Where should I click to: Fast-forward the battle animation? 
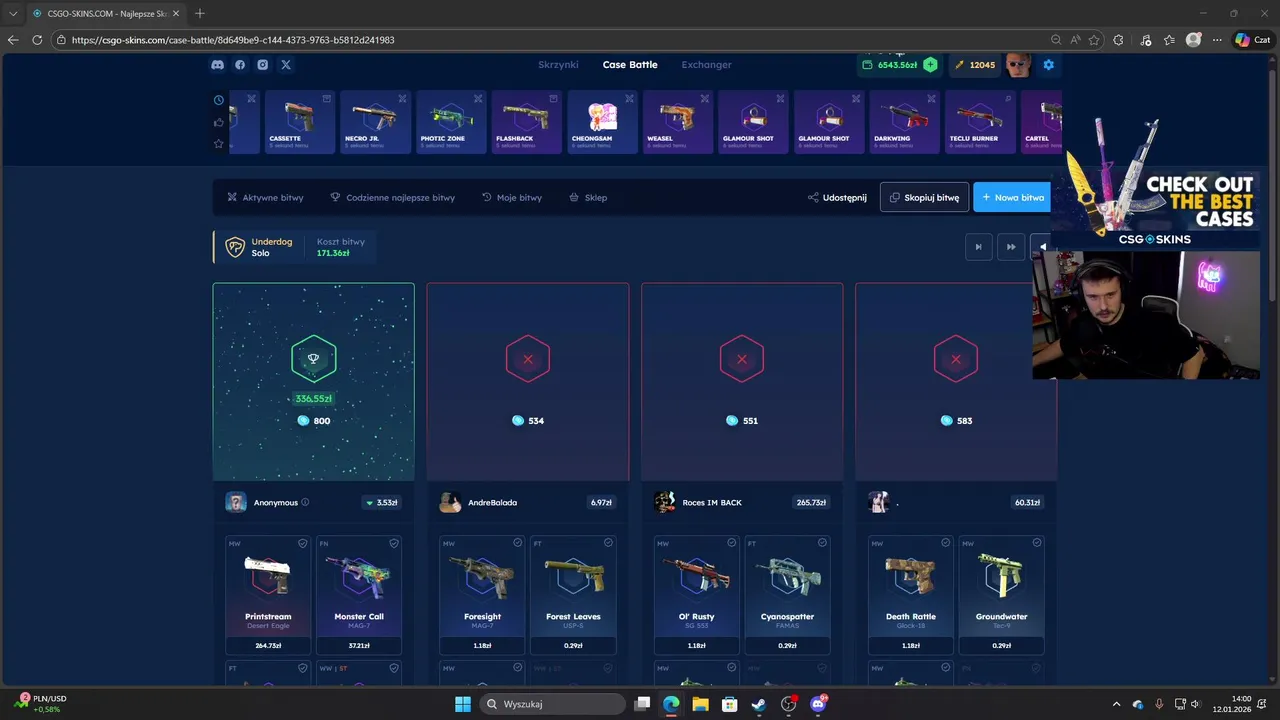(1011, 247)
